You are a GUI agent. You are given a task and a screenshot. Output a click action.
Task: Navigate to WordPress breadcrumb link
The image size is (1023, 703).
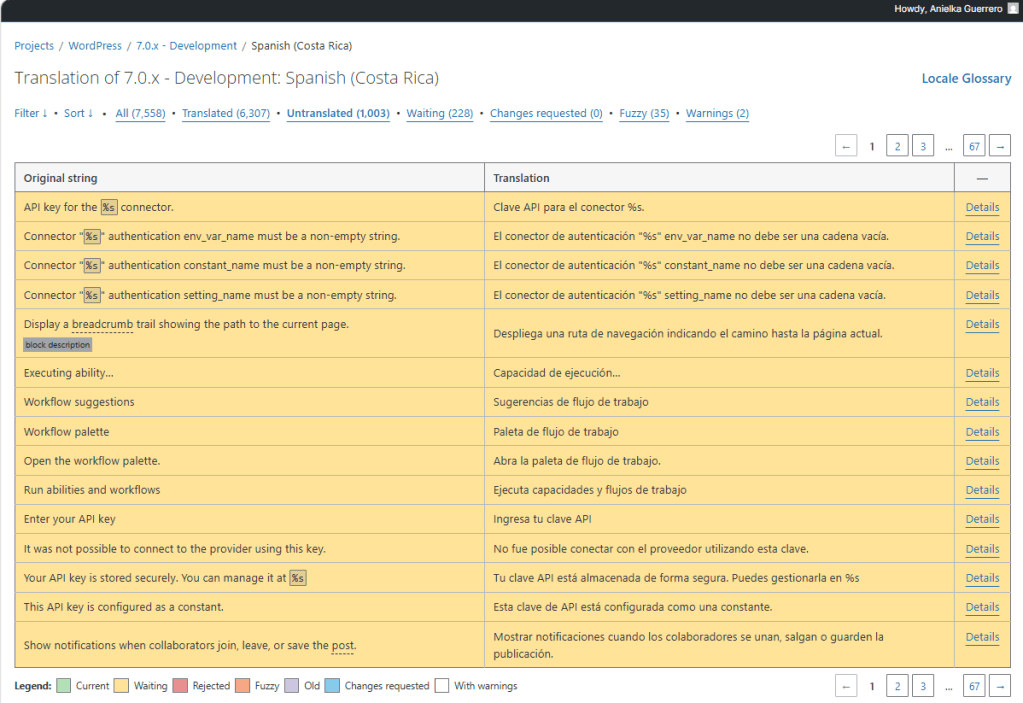point(95,46)
